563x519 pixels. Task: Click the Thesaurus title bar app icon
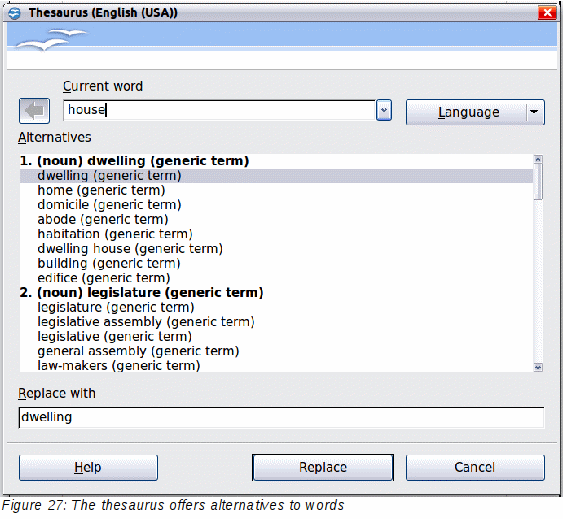click(x=15, y=13)
